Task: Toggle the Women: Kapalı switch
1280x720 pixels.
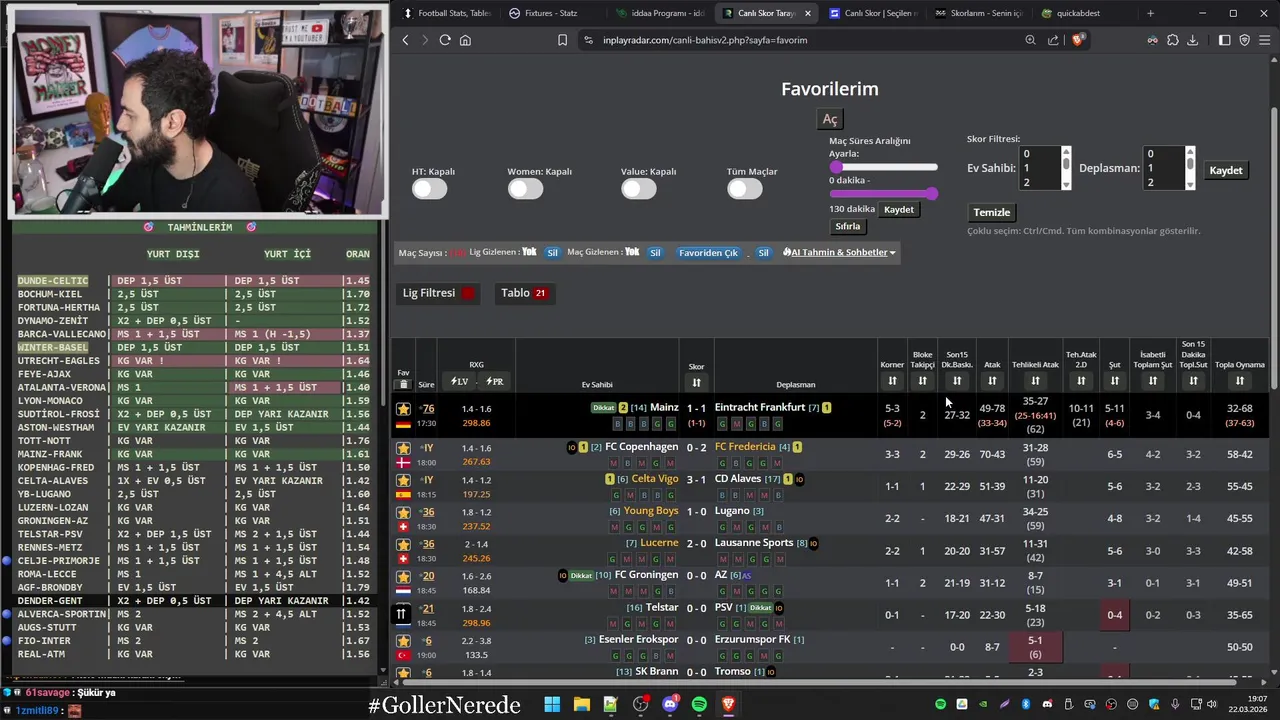Action: pyautogui.click(x=525, y=188)
